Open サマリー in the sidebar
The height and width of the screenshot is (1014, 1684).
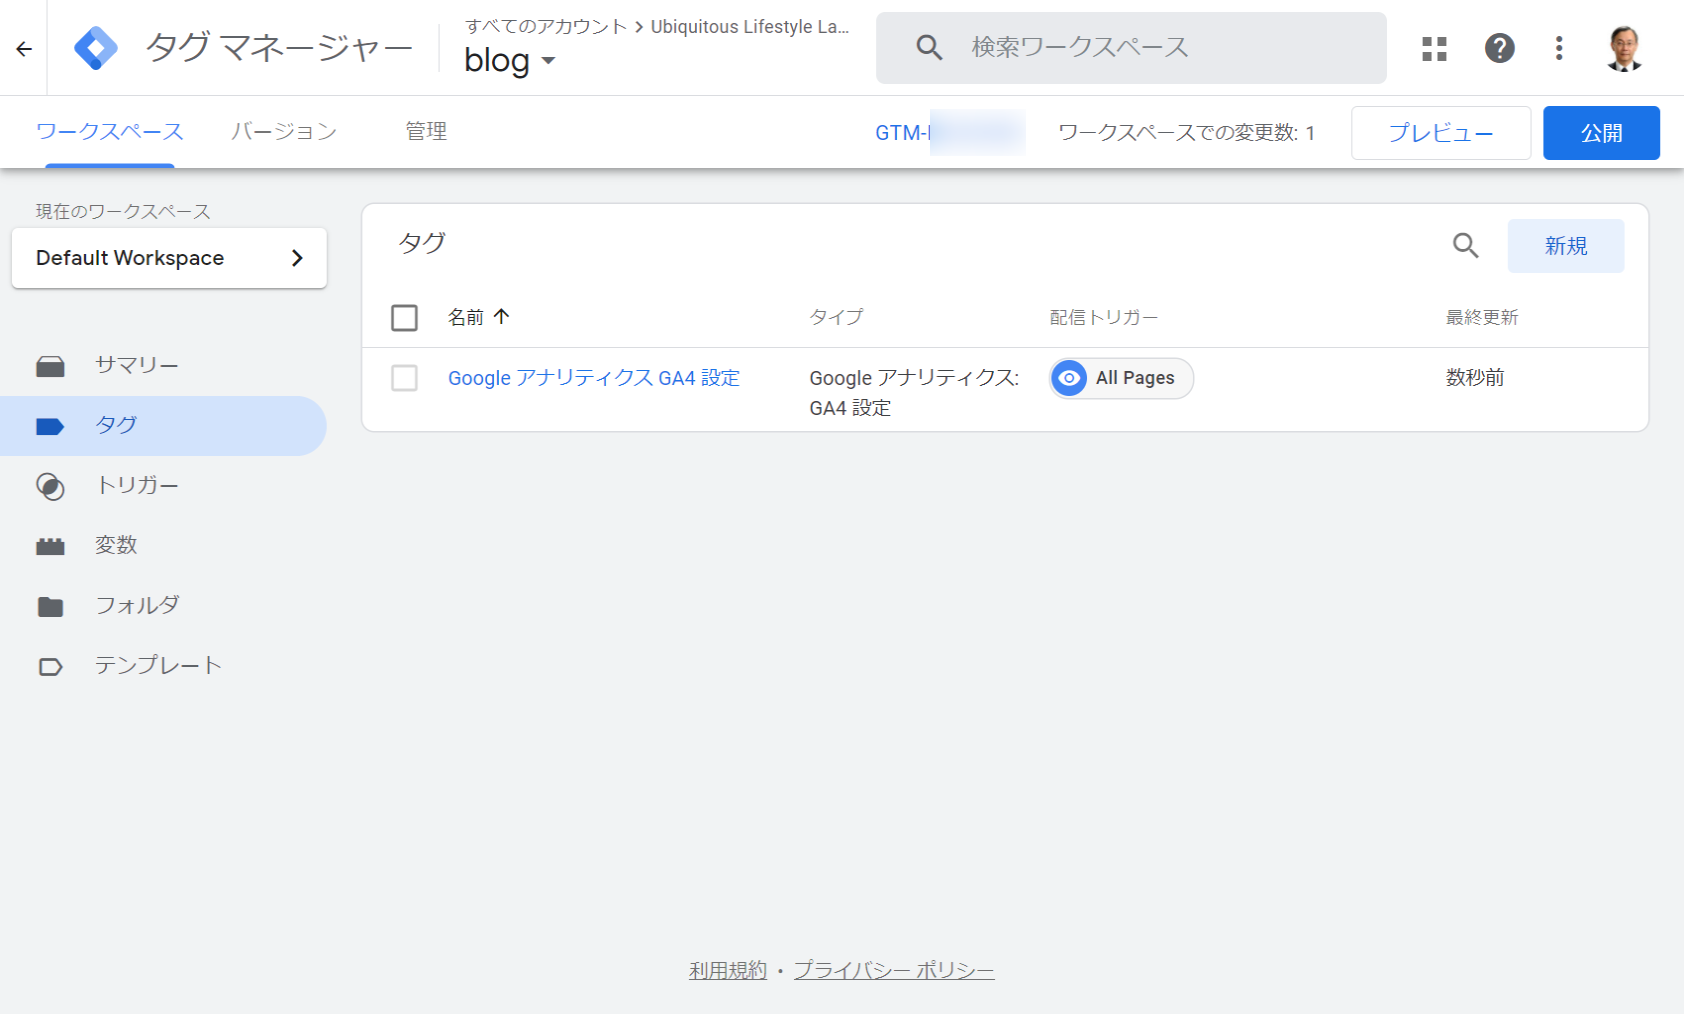click(164, 366)
